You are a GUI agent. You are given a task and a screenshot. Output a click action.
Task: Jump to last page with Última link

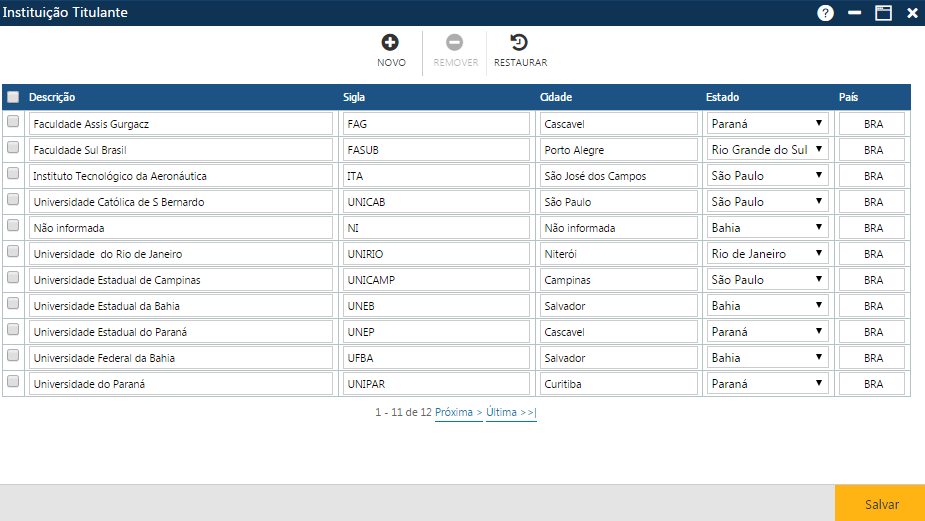tap(511, 412)
